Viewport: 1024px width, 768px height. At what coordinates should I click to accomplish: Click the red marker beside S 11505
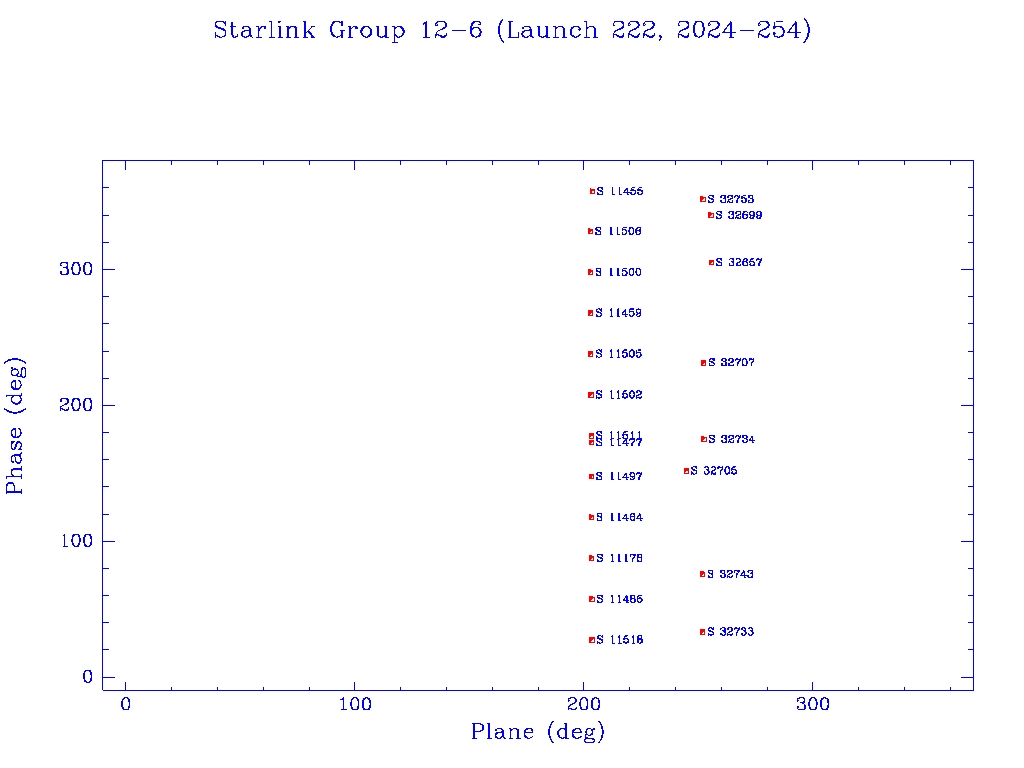pyautogui.click(x=590, y=354)
